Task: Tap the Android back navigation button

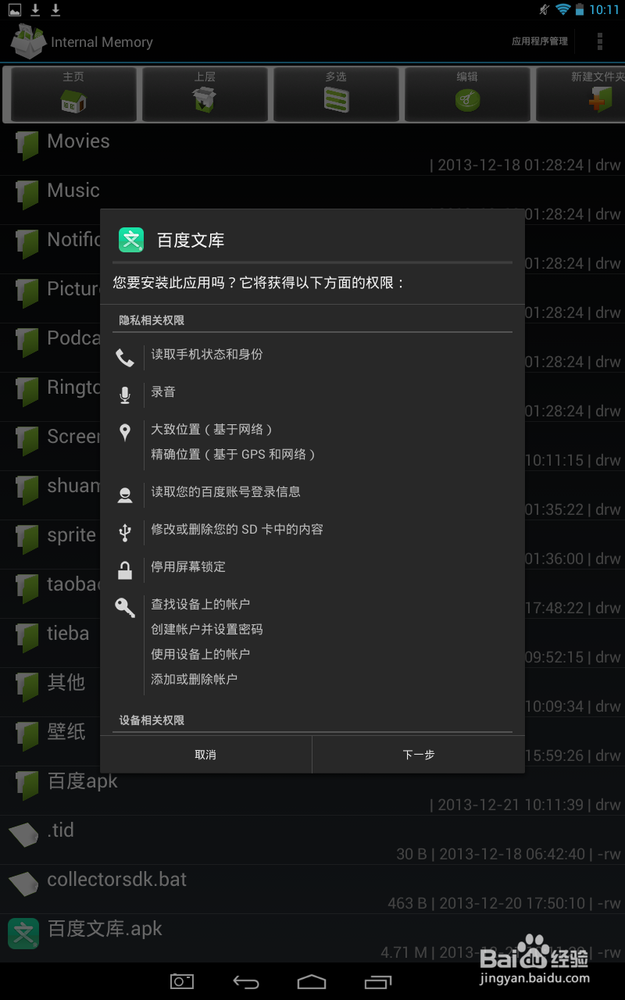Action: [246, 982]
